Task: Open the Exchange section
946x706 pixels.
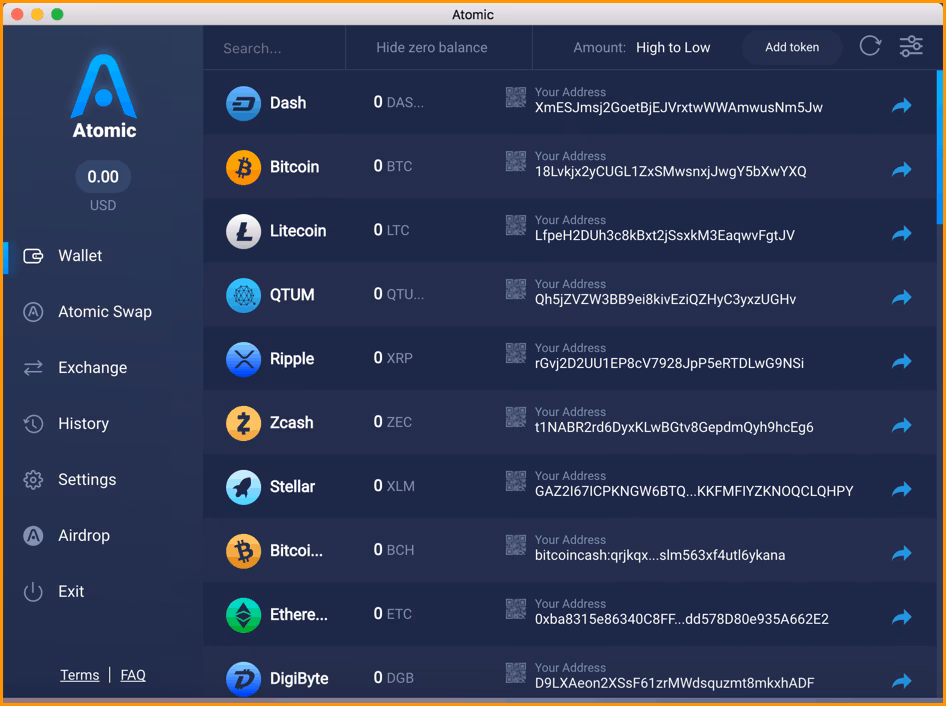Action: click(x=94, y=367)
